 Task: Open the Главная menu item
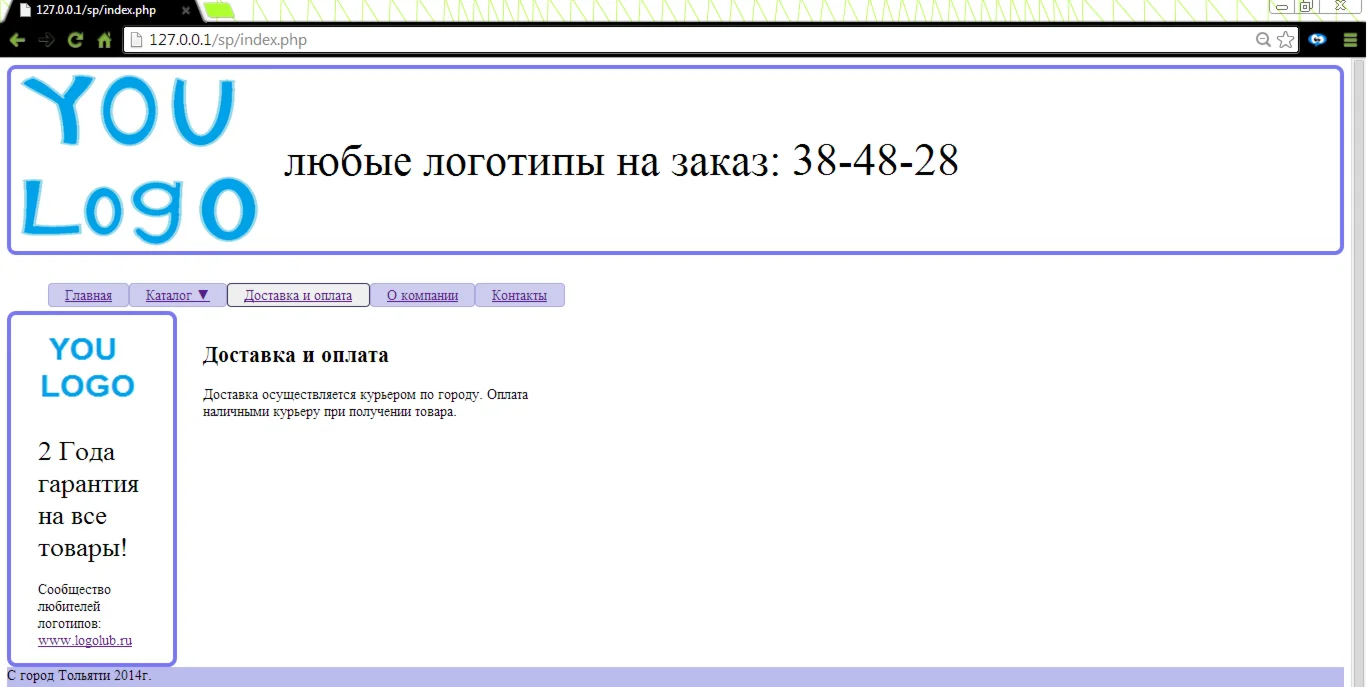[x=88, y=295]
